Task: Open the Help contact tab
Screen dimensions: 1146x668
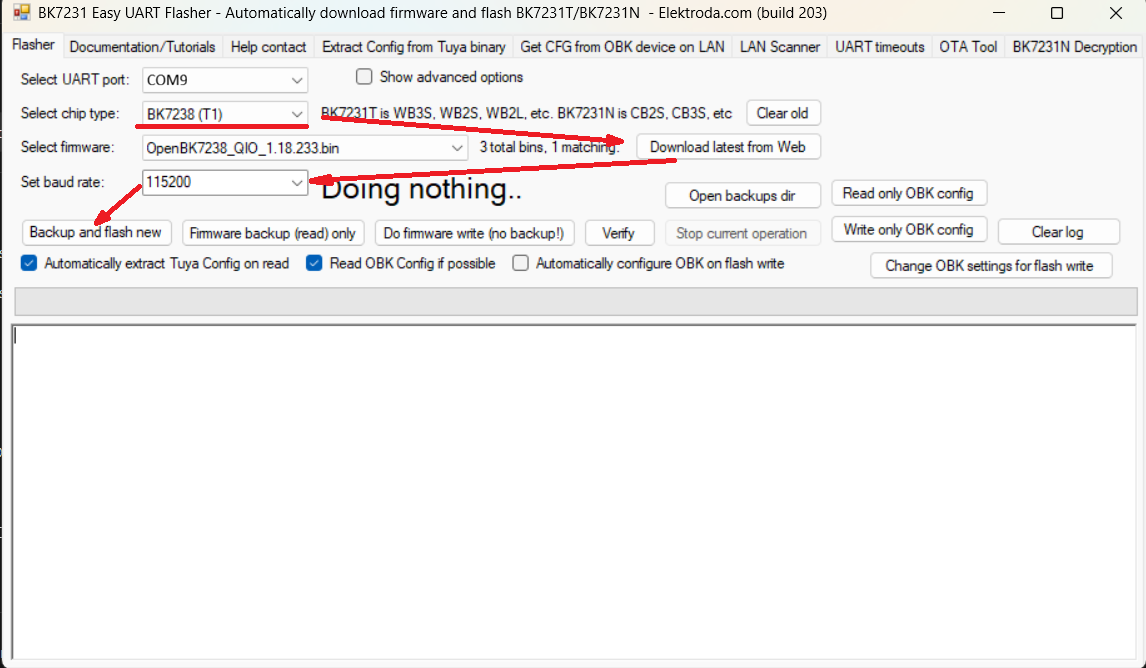Action: 268,47
